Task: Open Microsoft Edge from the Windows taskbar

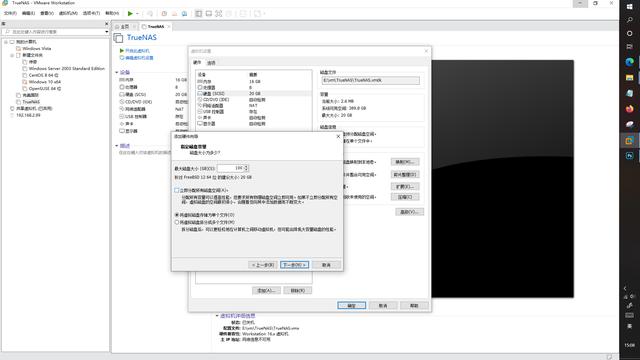Action: pyautogui.click(x=629, y=62)
